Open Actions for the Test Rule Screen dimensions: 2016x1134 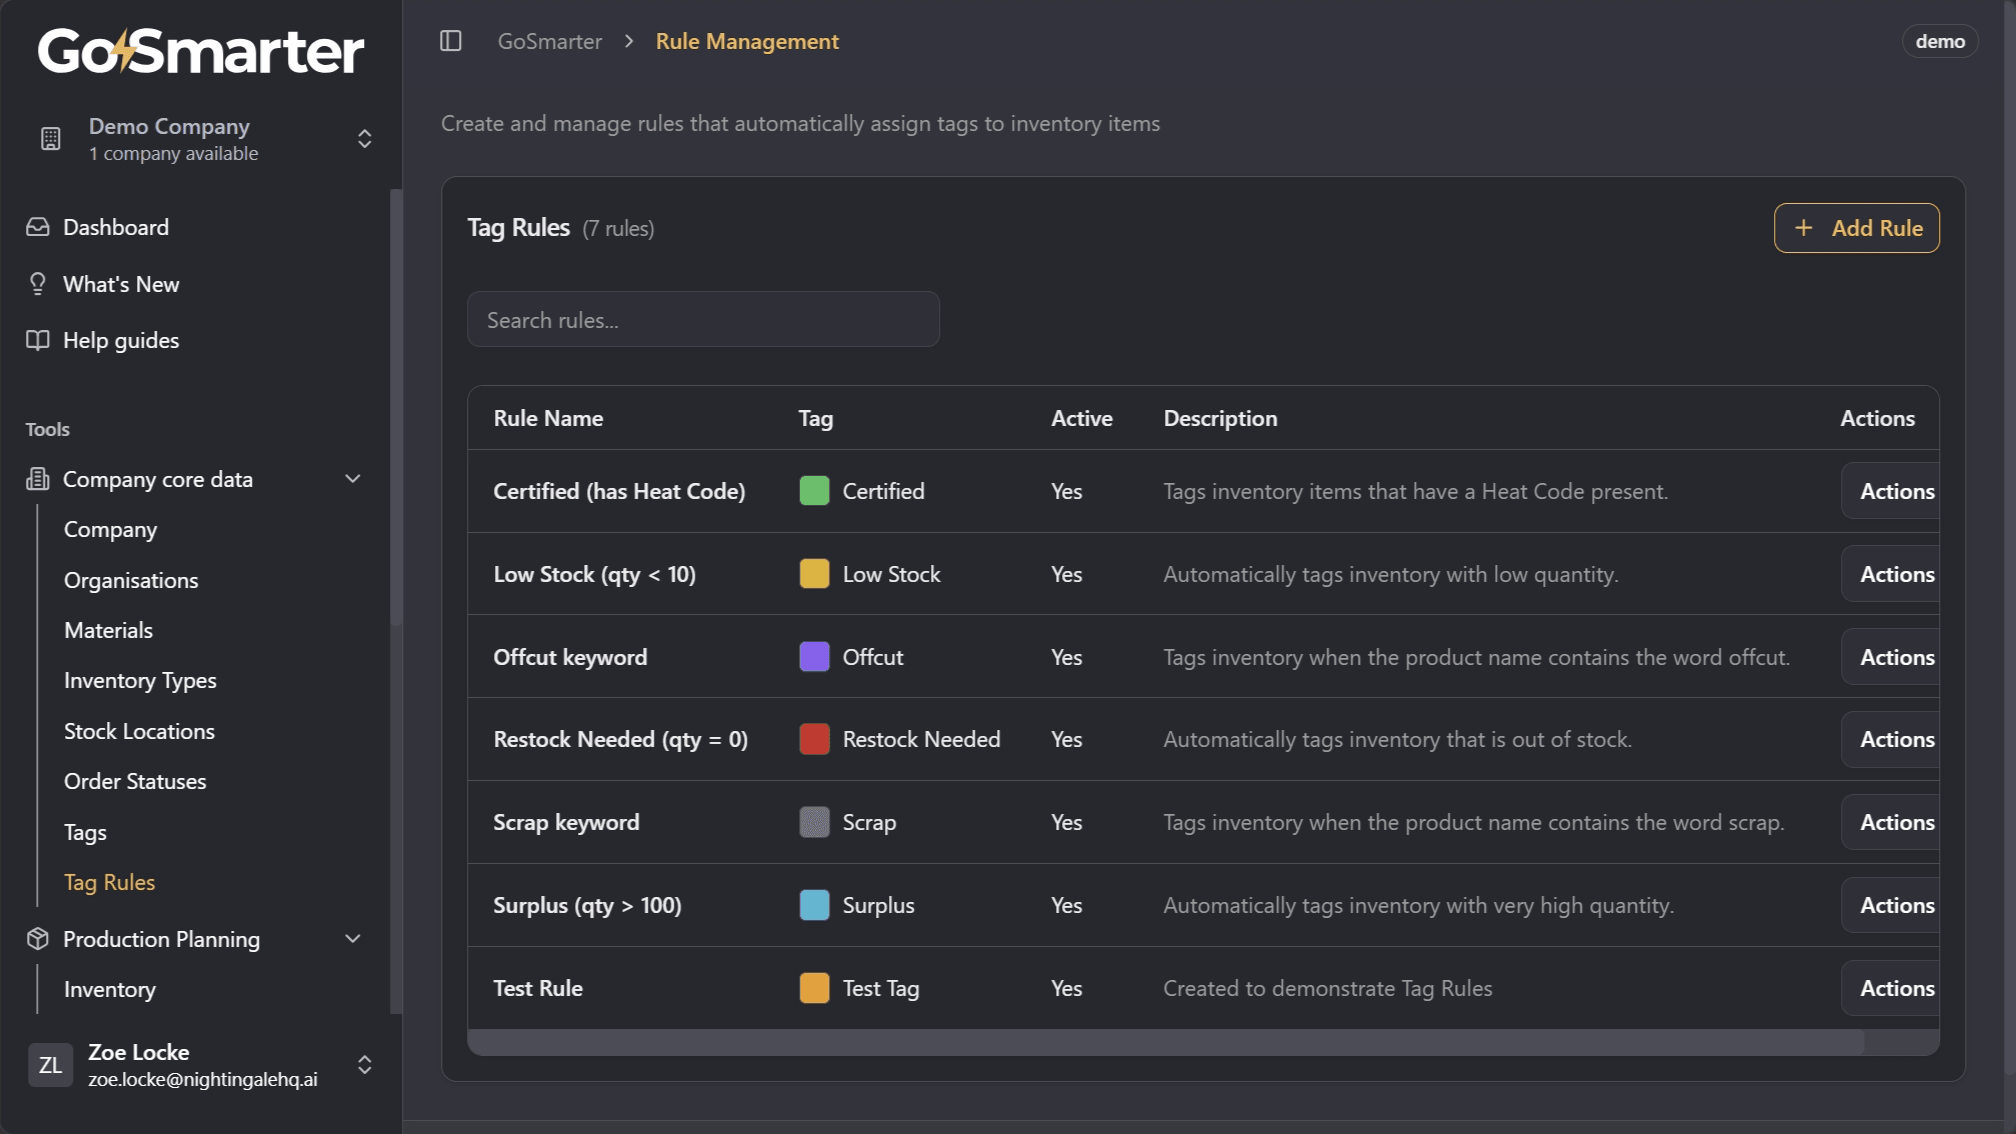(x=1896, y=988)
